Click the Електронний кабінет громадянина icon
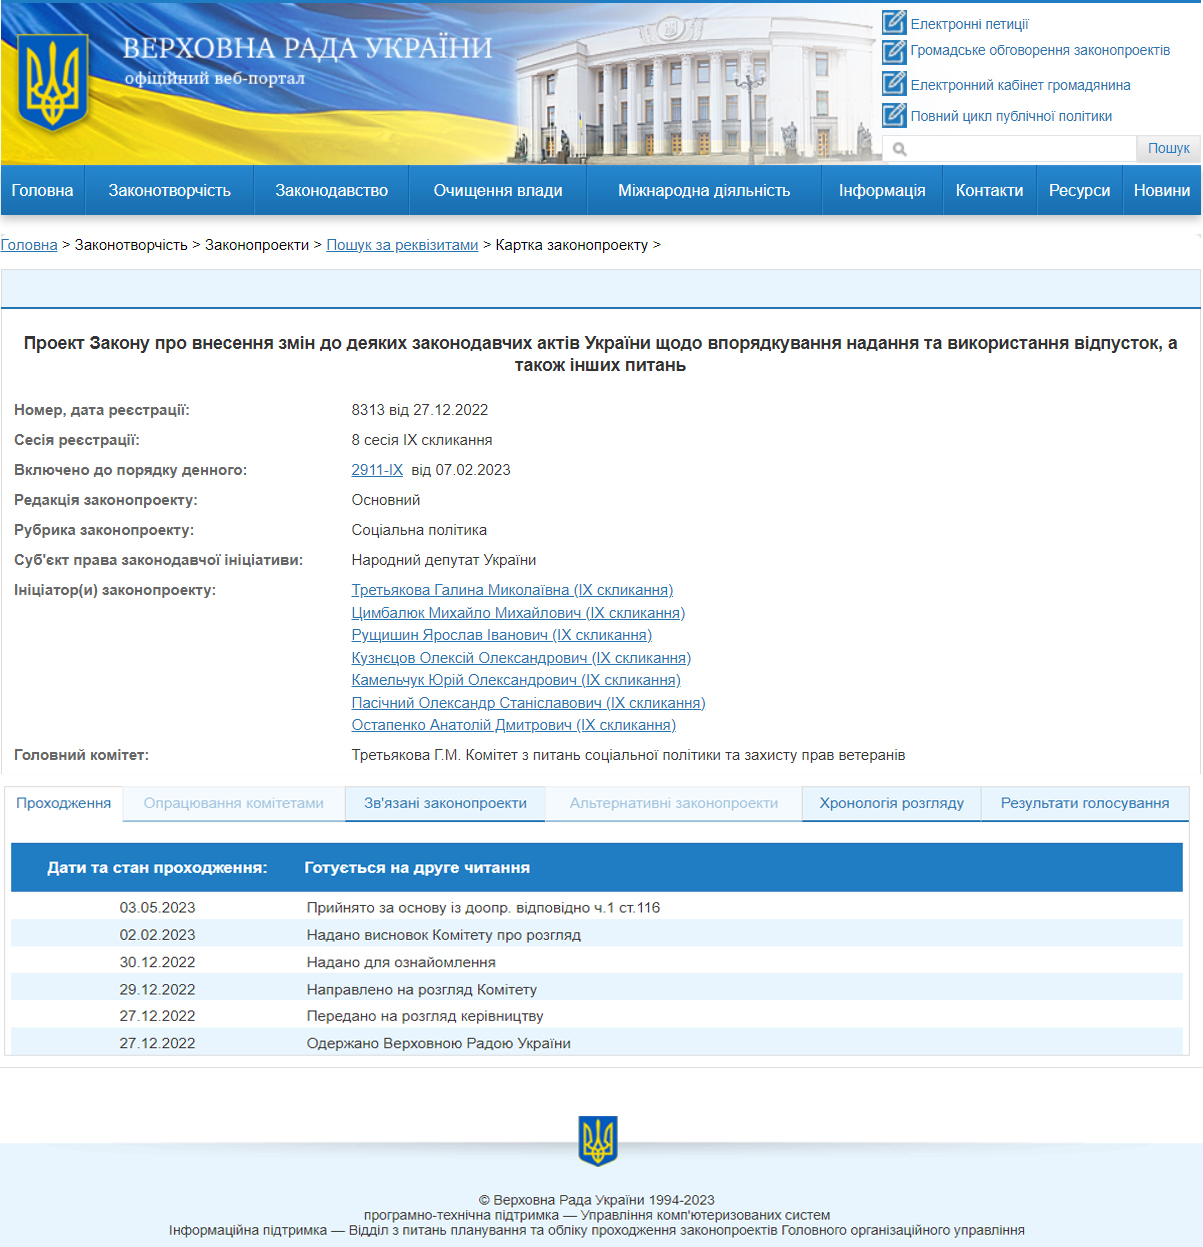Screen dimensions: 1203x1247 coord(894,84)
